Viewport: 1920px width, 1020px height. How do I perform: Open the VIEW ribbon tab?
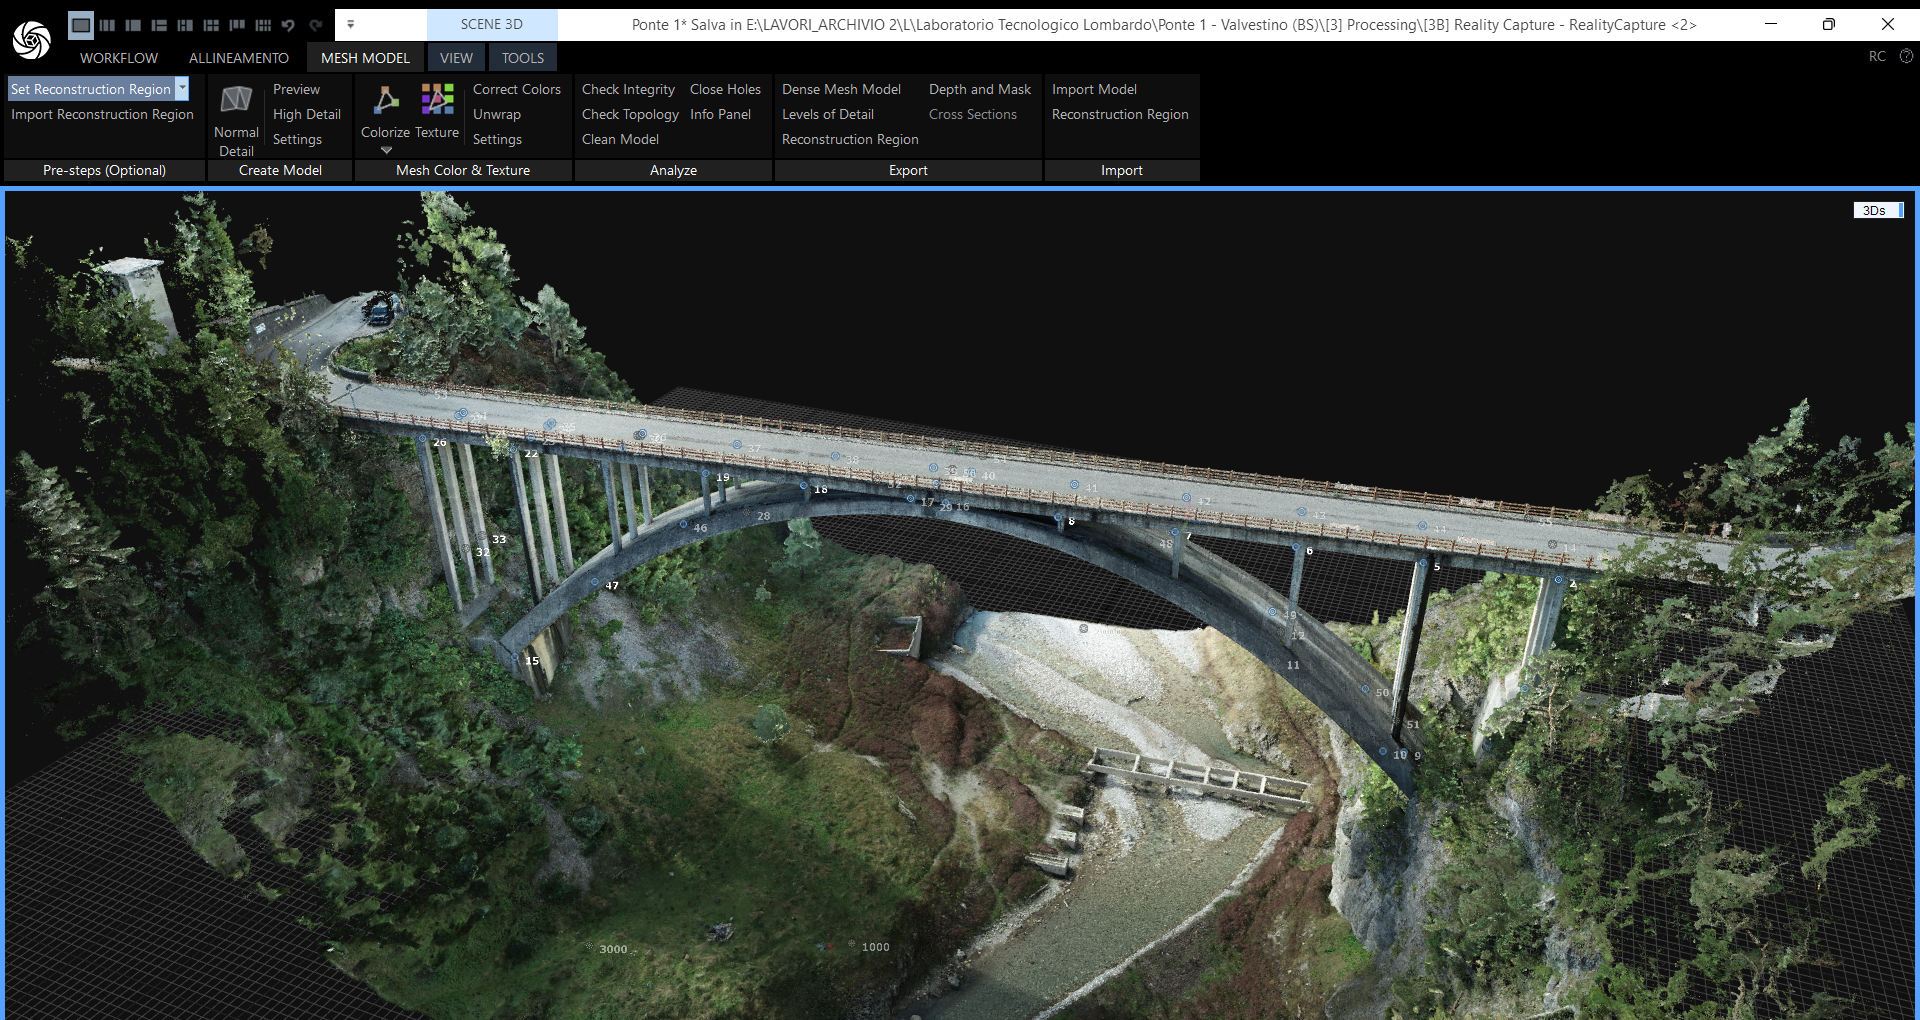click(456, 58)
